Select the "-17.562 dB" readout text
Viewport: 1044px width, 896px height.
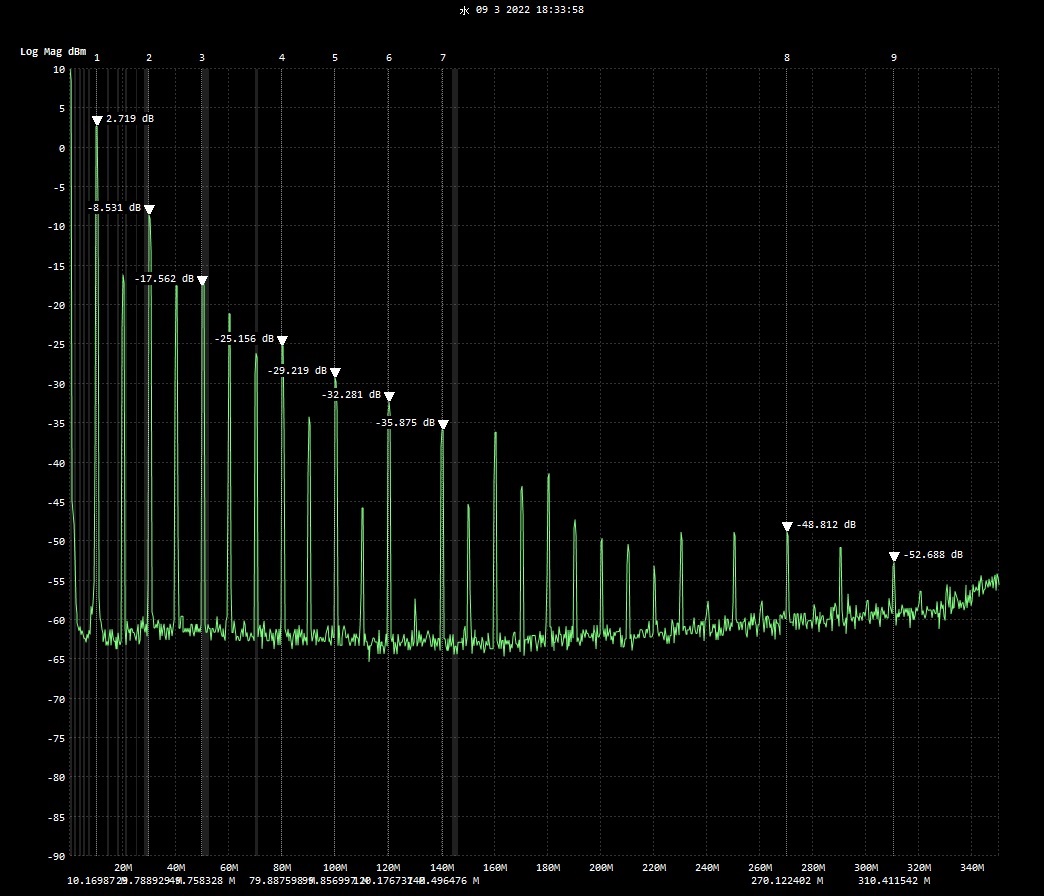164,279
